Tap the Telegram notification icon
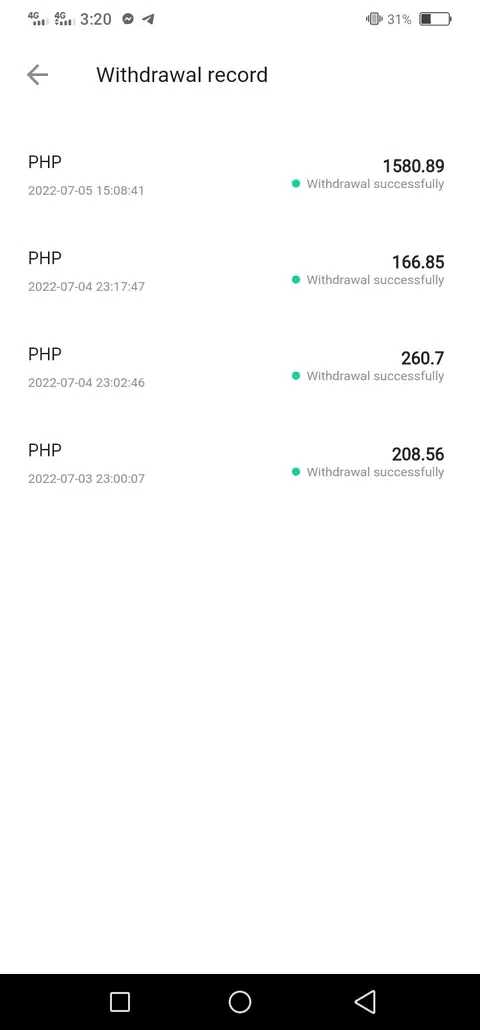Image resolution: width=480 pixels, height=1030 pixels. [x=148, y=19]
